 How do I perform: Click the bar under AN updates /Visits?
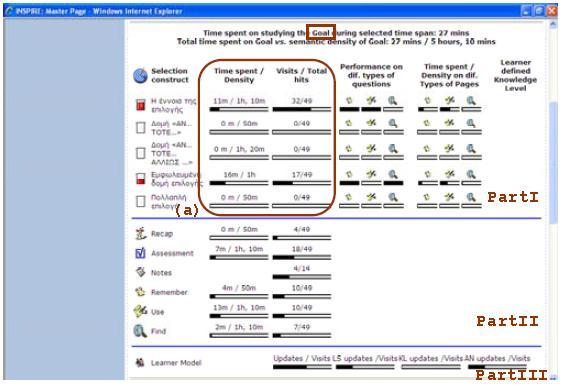497,367
